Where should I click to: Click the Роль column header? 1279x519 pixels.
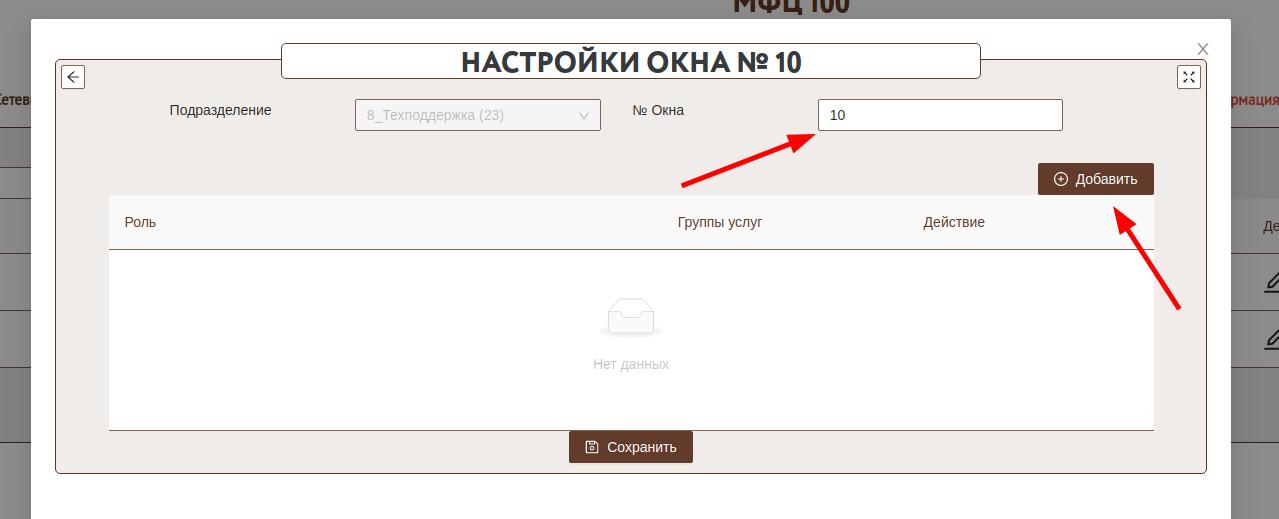coord(140,222)
